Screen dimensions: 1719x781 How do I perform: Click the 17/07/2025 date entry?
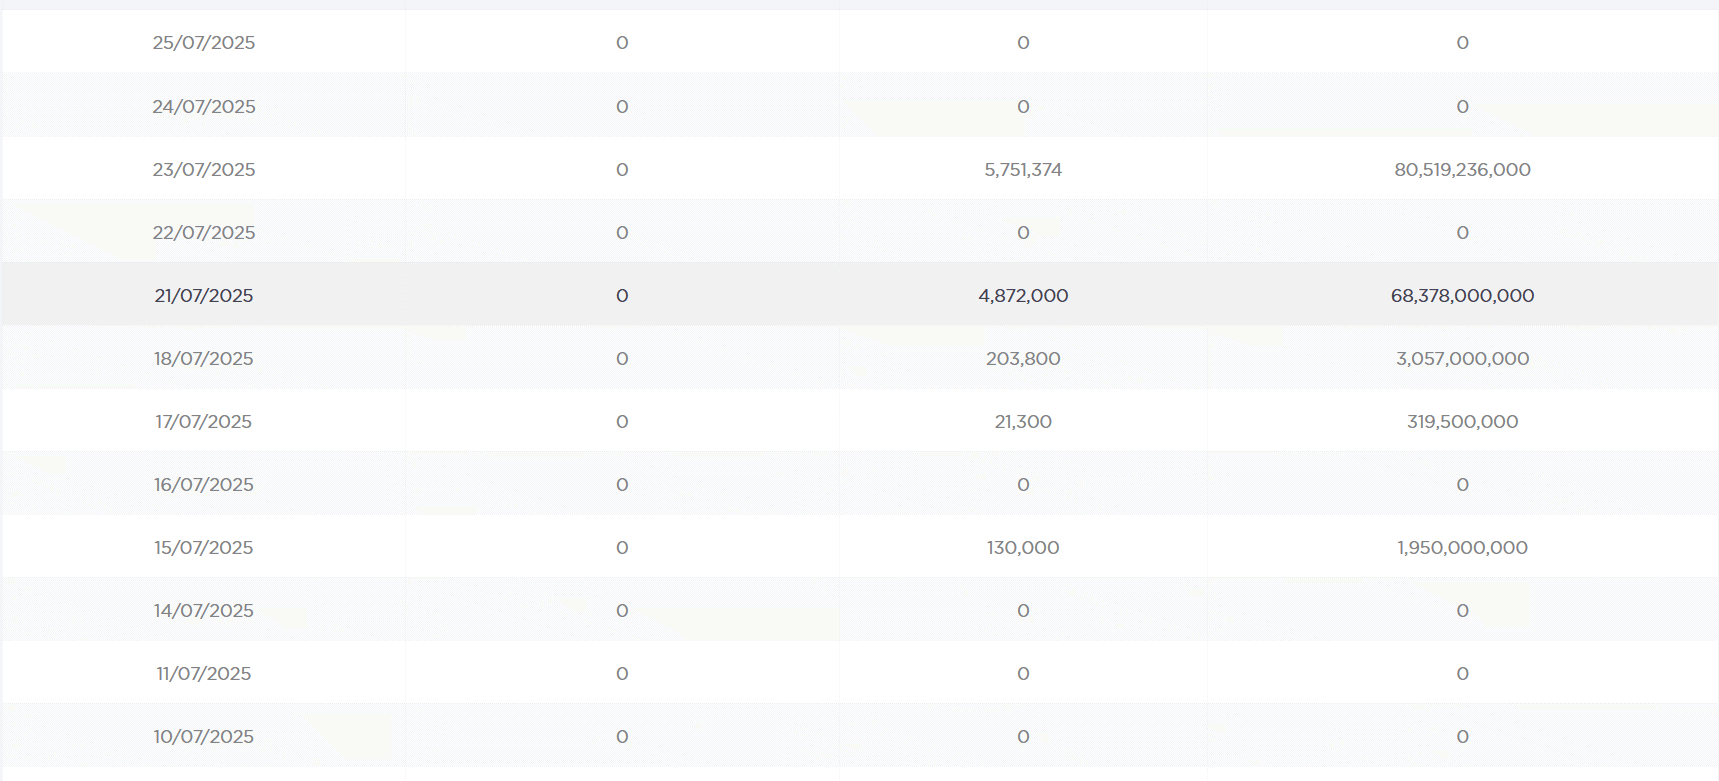(203, 422)
